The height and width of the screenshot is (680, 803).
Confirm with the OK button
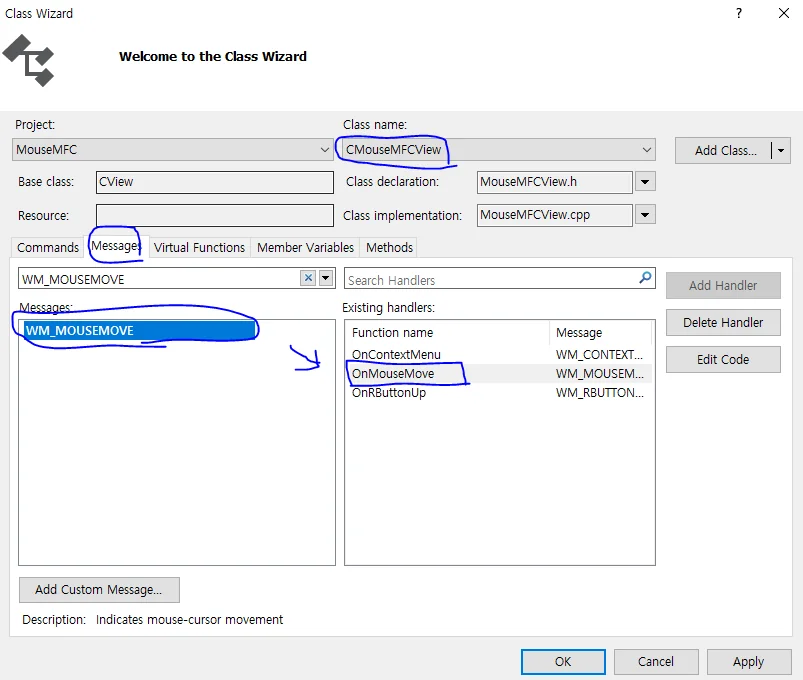(563, 662)
